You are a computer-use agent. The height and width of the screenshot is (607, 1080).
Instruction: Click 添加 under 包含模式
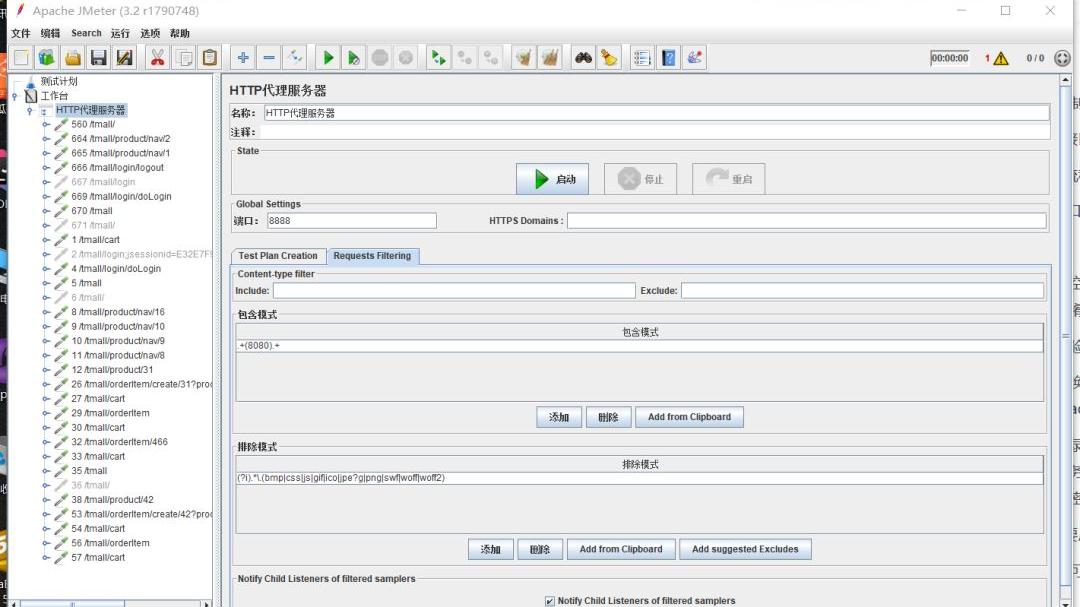pos(559,417)
